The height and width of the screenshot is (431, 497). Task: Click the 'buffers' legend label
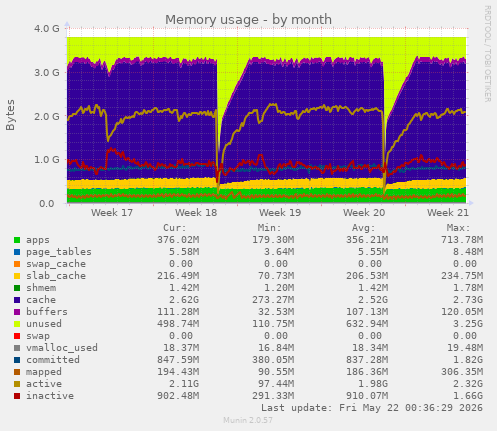(x=47, y=312)
